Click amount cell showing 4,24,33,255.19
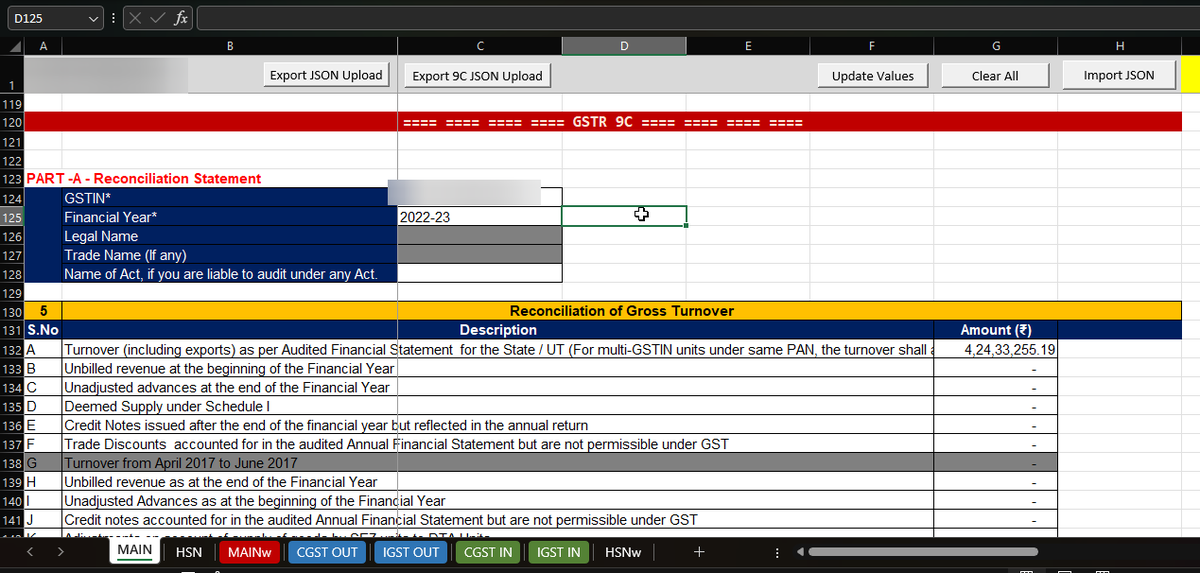Screen dimensions: 1200x573 tap(995, 350)
